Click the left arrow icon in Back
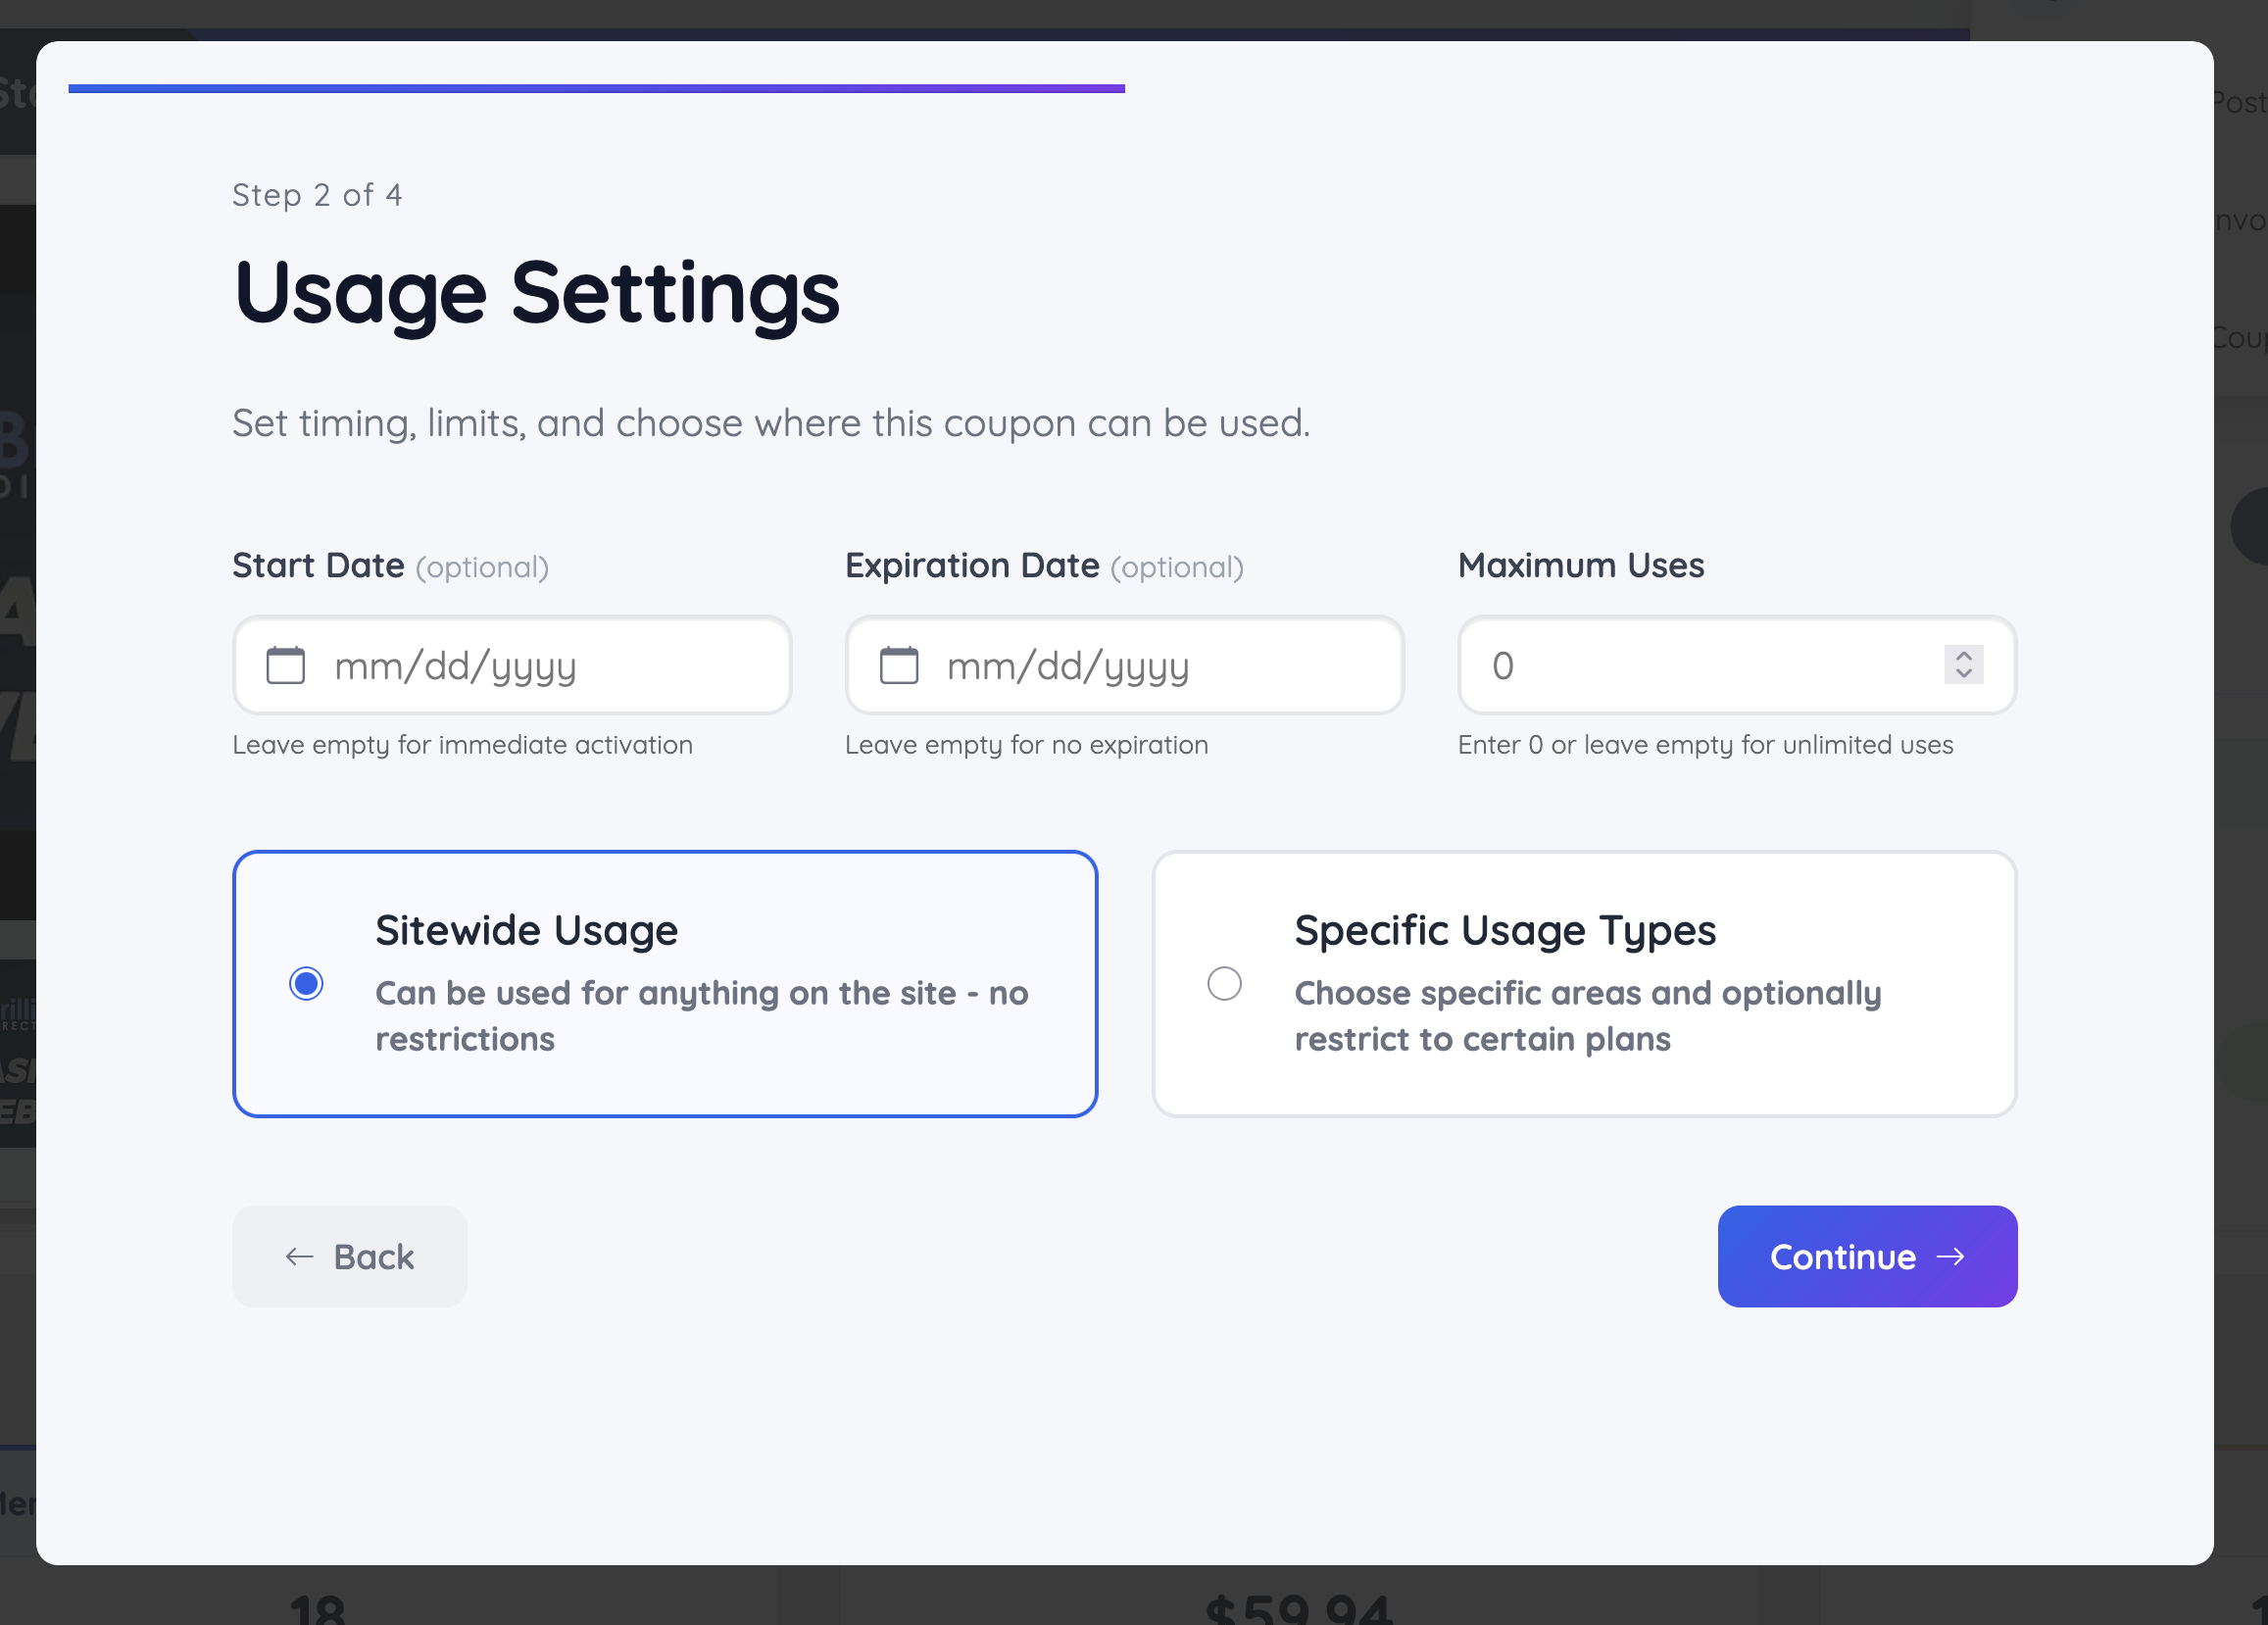 [299, 1257]
